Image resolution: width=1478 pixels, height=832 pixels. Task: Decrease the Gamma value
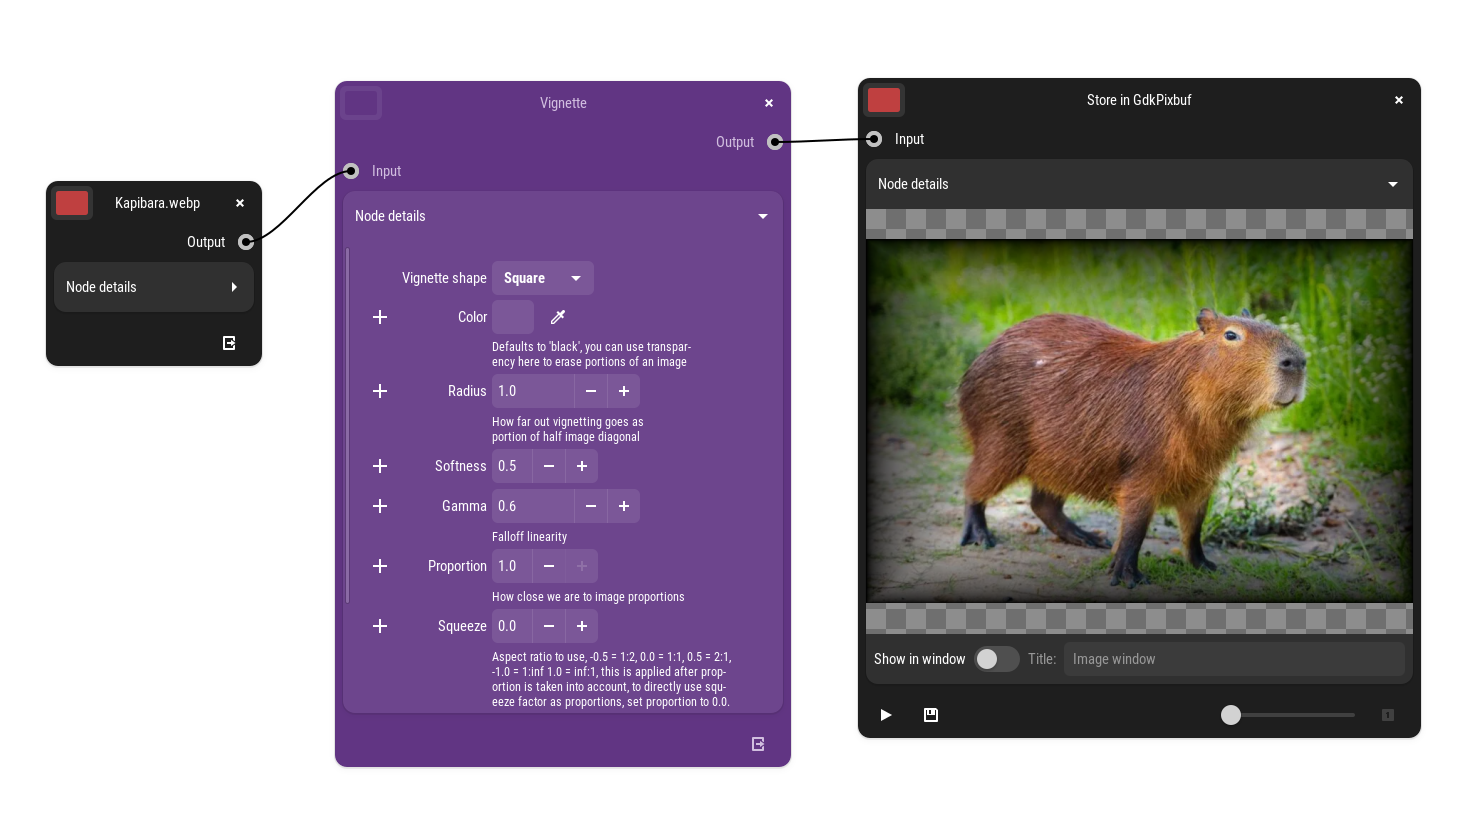click(591, 506)
